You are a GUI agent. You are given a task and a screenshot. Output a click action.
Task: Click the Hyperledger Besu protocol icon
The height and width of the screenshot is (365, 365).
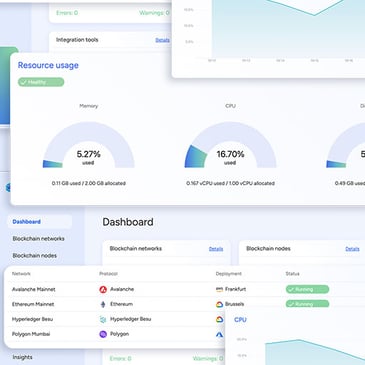[103, 319]
